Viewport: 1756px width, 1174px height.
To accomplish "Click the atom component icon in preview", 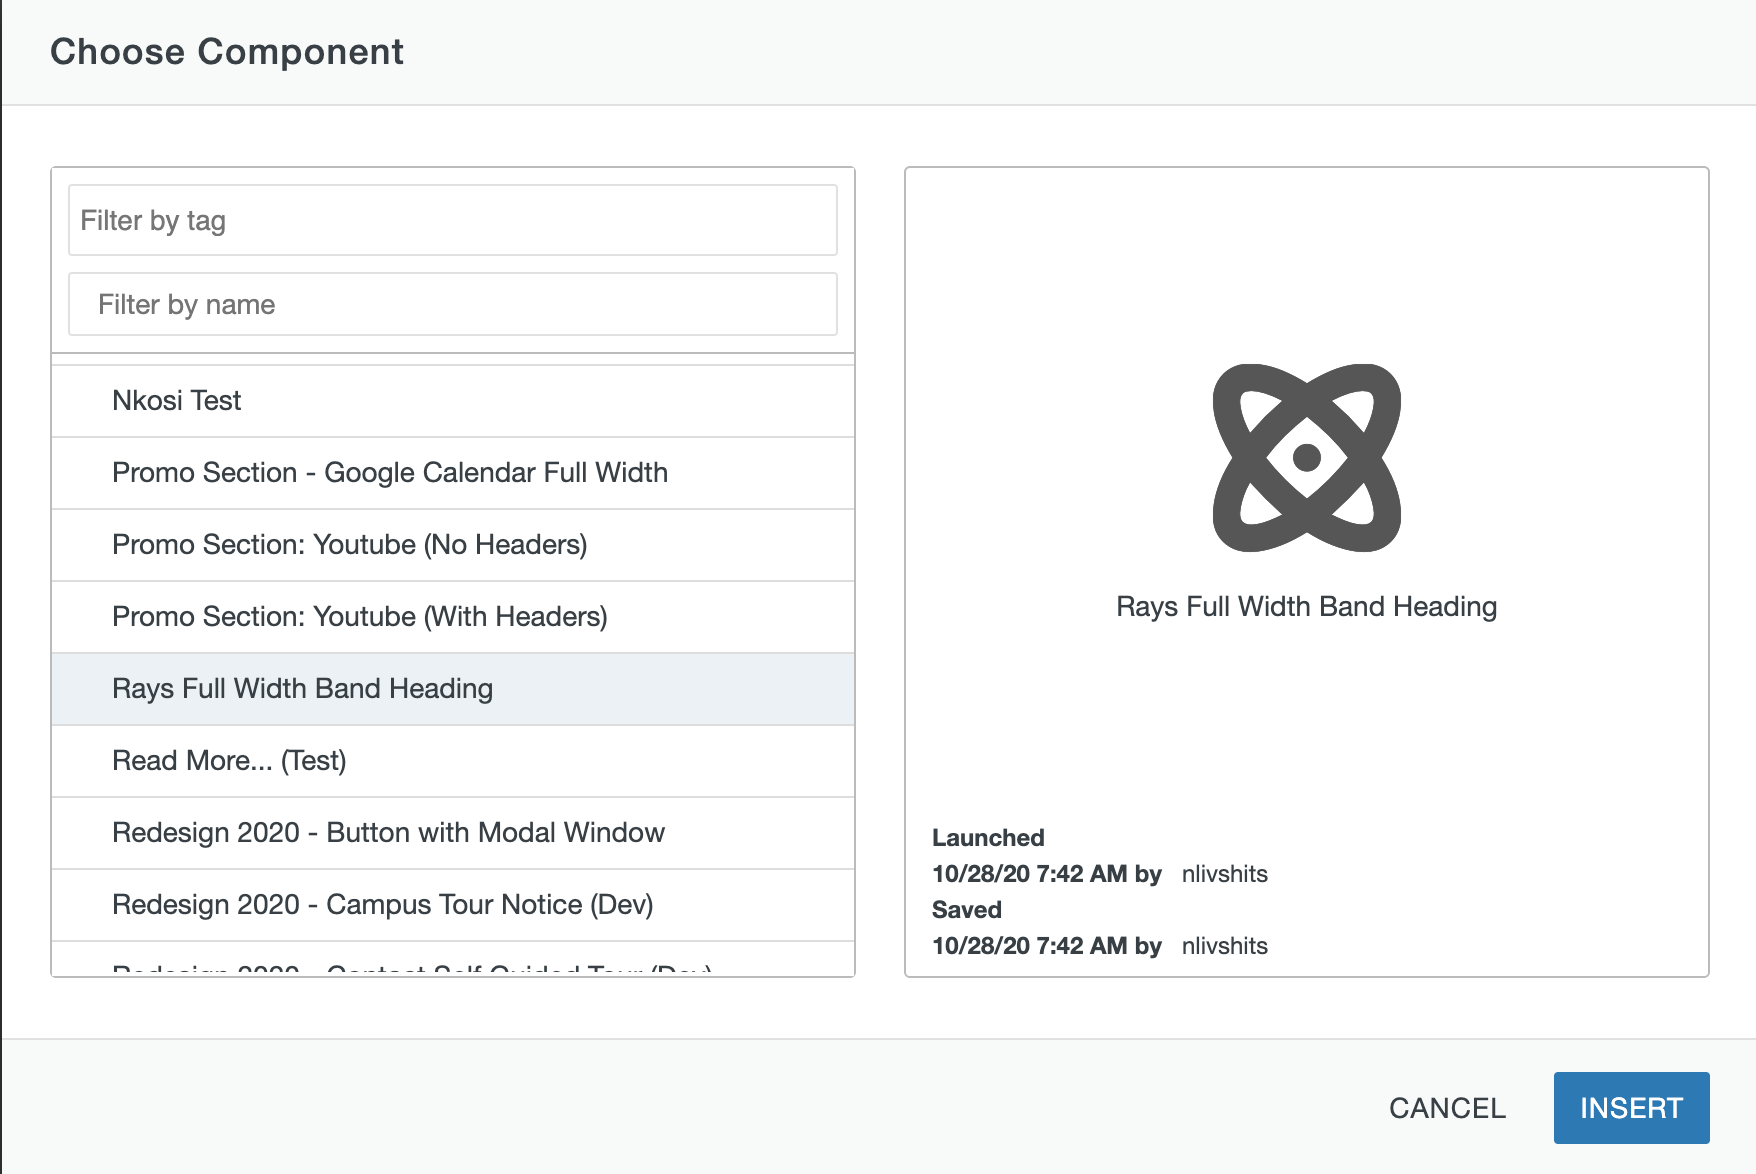I will click(1306, 458).
